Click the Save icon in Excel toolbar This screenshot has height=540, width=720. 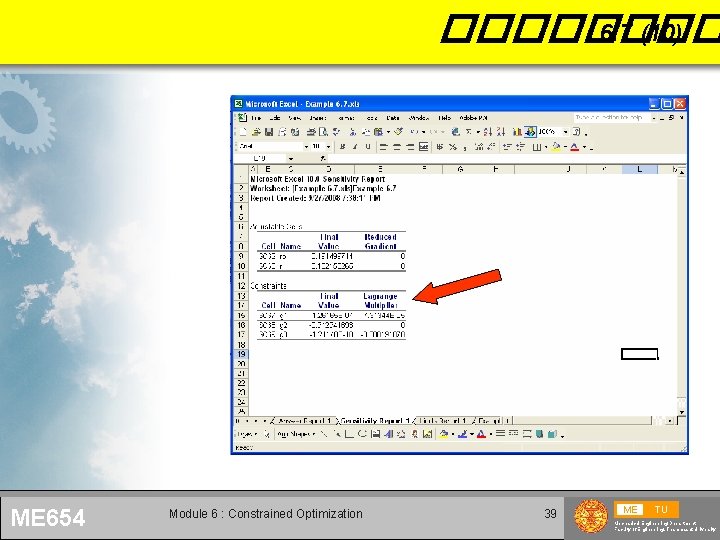coord(269,132)
